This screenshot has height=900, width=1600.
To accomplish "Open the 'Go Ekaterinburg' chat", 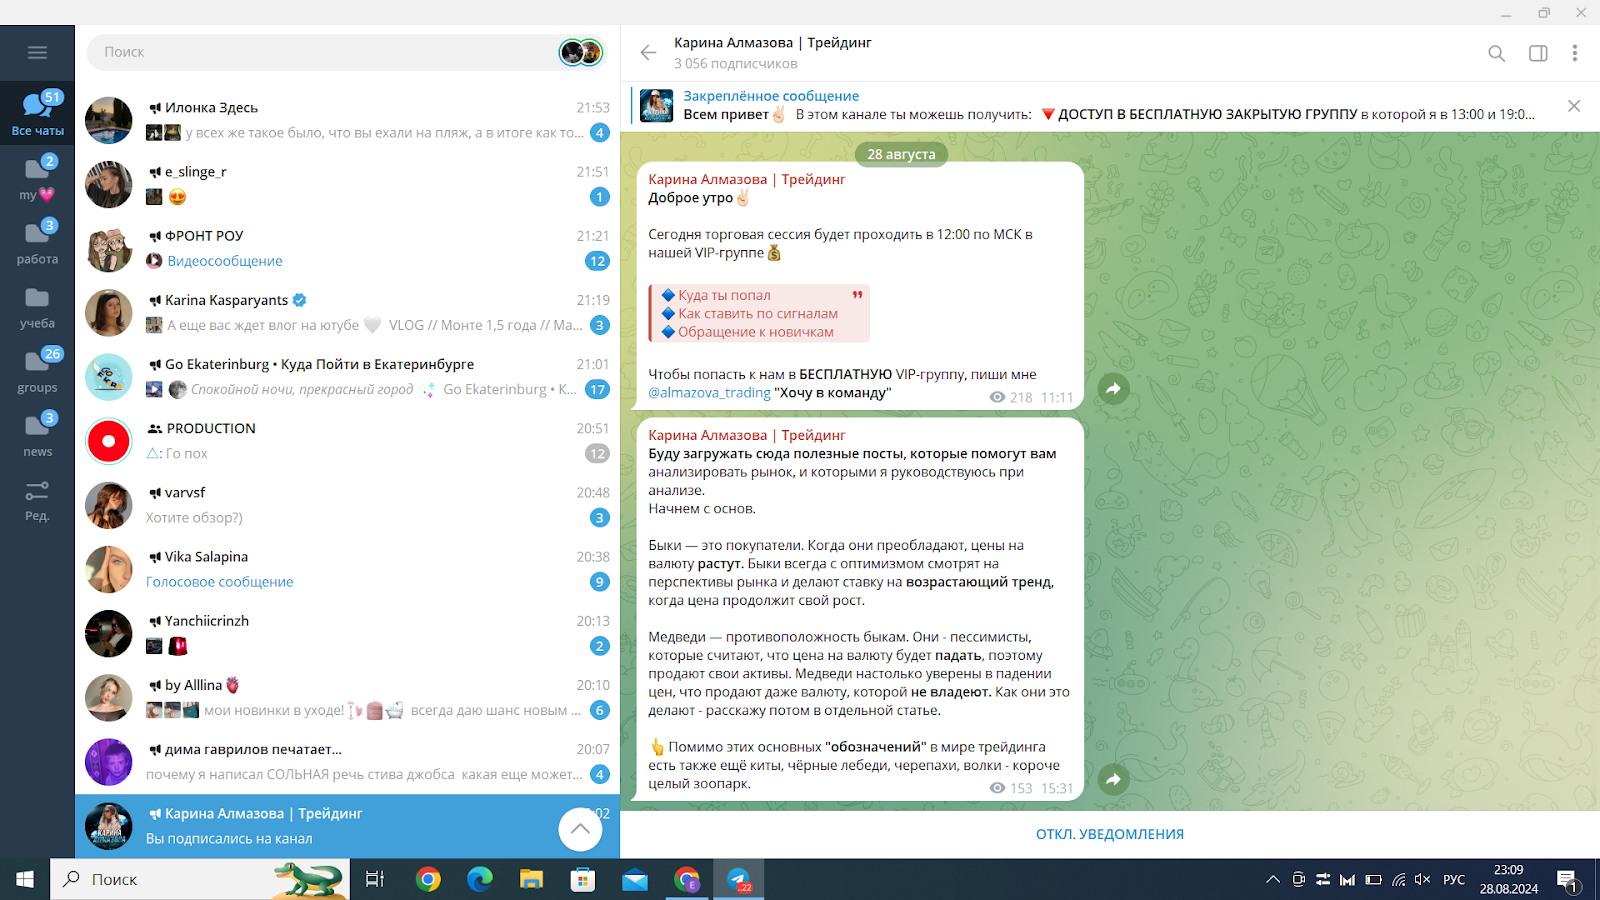I will tap(347, 377).
